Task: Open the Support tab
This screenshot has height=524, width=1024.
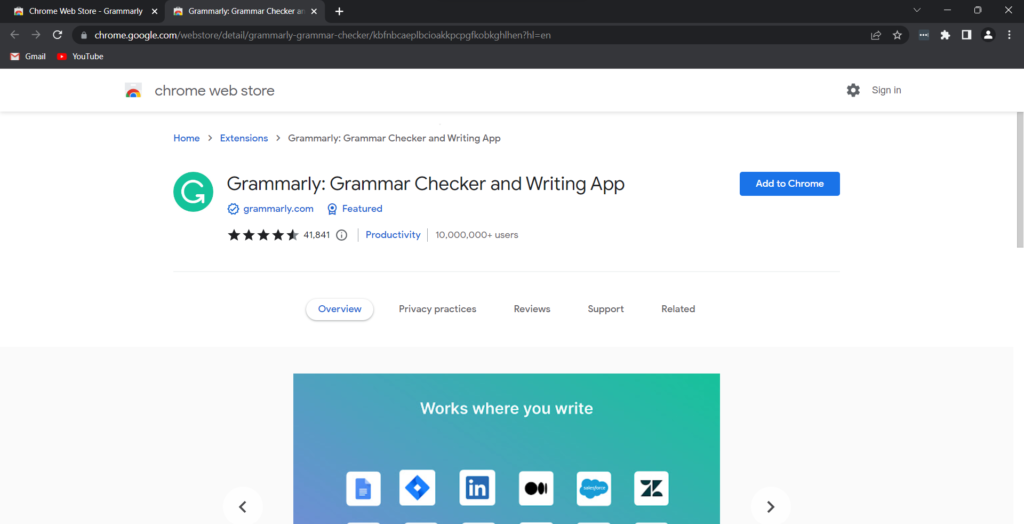Action: 605,309
